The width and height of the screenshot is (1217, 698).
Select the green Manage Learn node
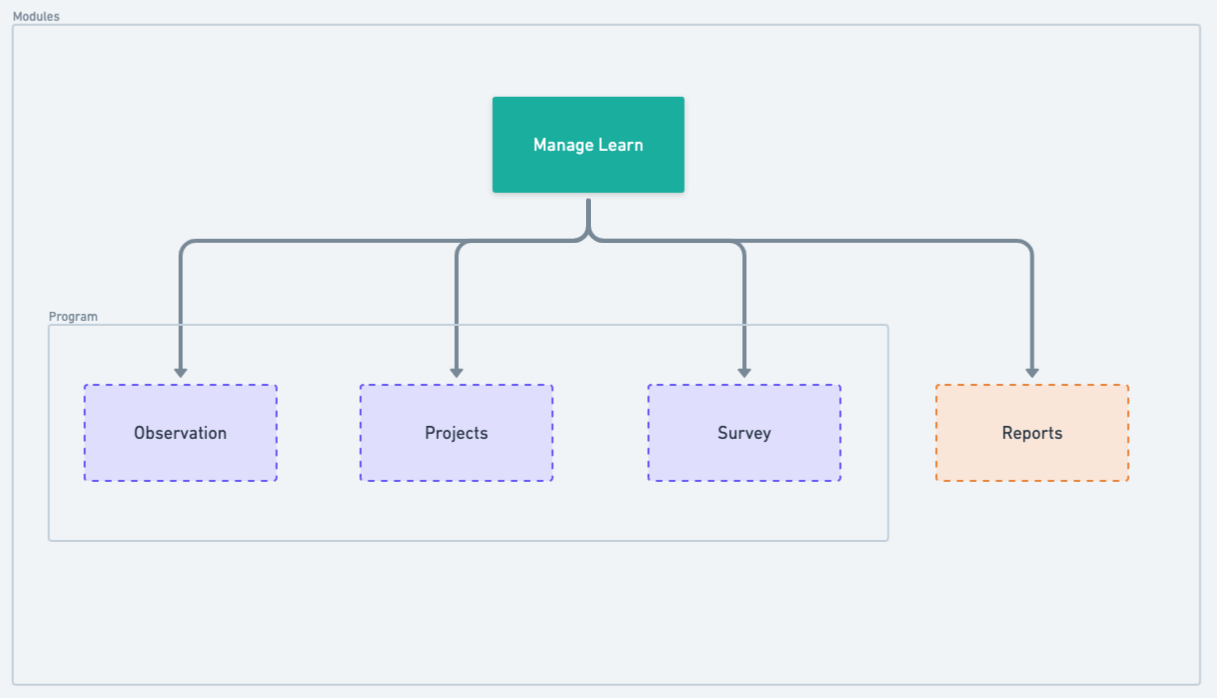[x=588, y=145]
